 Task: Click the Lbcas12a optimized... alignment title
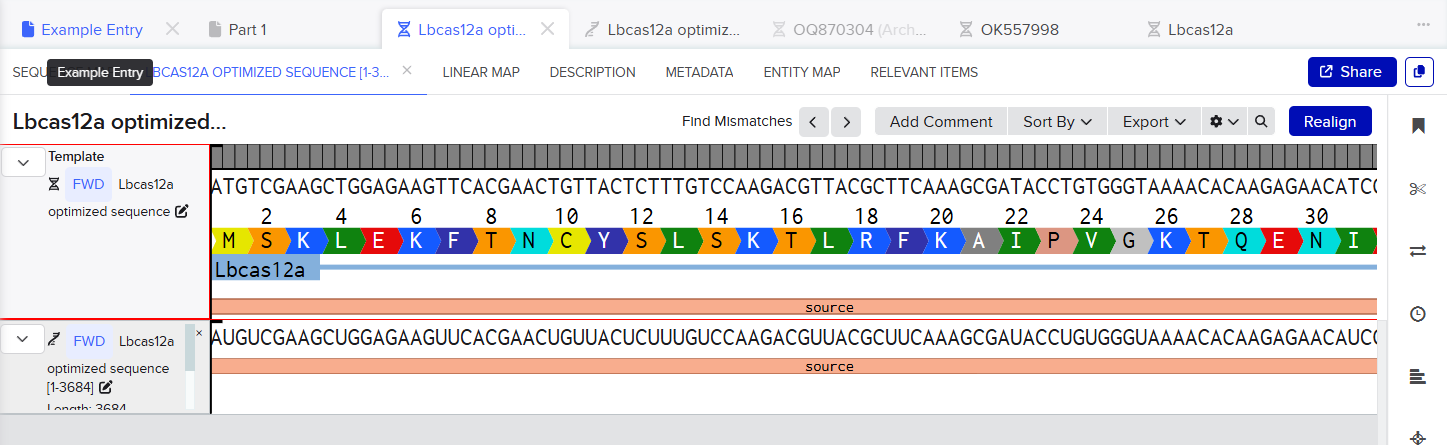pyautogui.click(x=119, y=121)
